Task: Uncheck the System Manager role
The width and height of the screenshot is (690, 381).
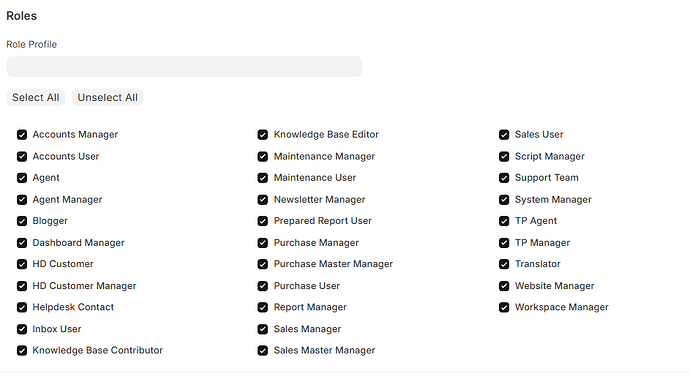Action: coord(504,200)
